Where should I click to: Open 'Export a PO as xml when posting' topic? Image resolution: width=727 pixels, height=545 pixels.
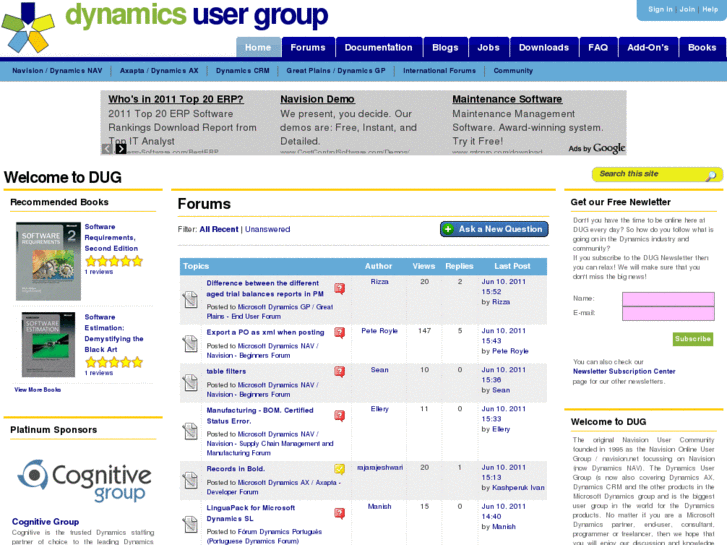[265, 332]
